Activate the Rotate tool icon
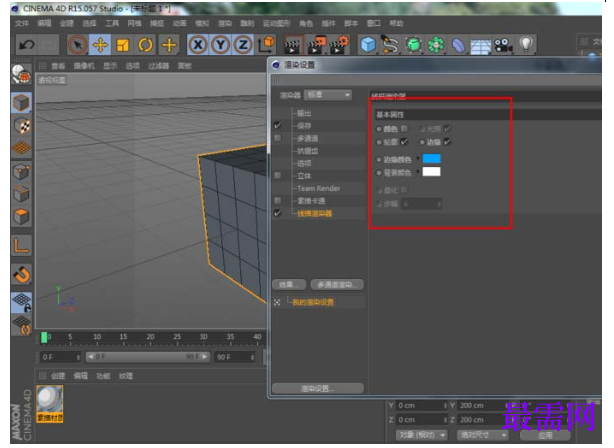 pos(145,45)
